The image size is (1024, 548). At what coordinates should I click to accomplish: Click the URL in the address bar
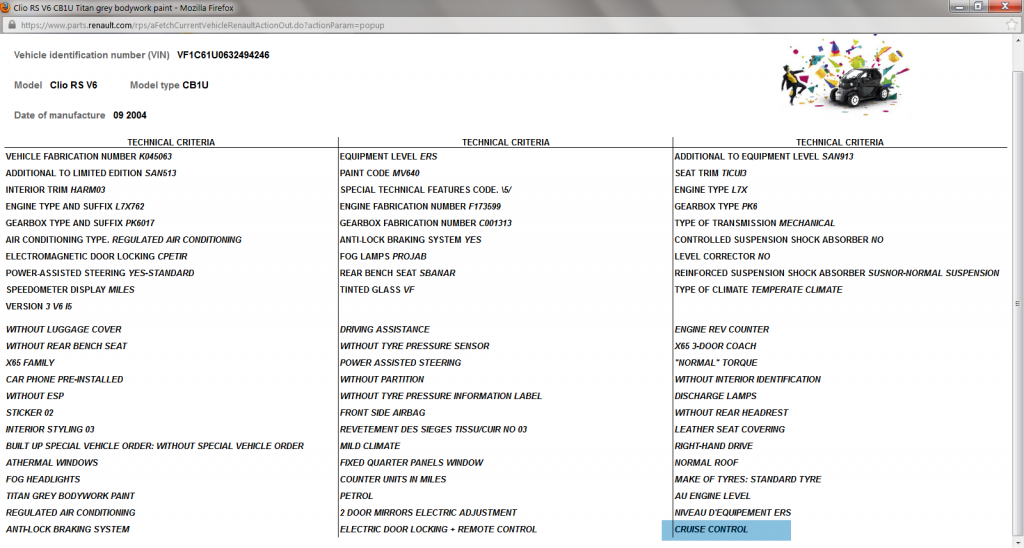(202, 25)
